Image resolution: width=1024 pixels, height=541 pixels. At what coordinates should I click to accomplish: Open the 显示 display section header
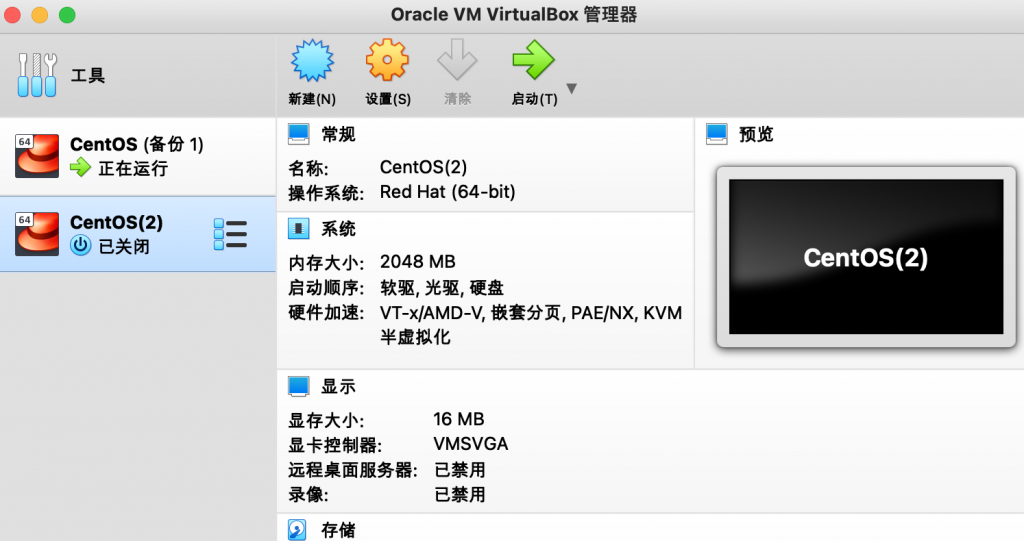(x=338, y=387)
